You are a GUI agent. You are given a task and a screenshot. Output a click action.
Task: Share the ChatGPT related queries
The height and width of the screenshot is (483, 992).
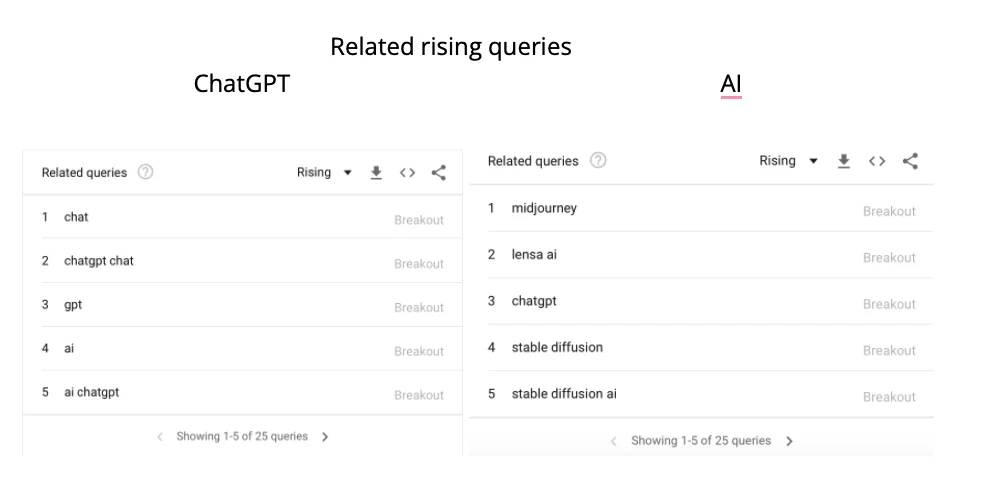[438, 173]
